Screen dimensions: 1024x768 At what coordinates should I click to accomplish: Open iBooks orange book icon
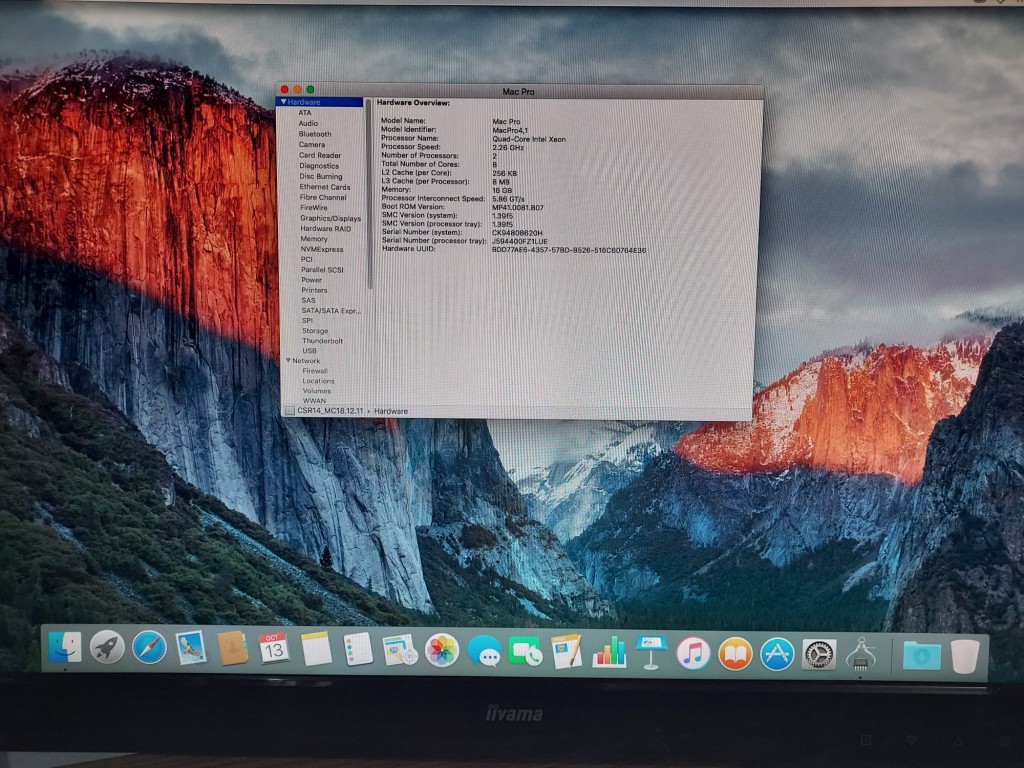(x=735, y=654)
